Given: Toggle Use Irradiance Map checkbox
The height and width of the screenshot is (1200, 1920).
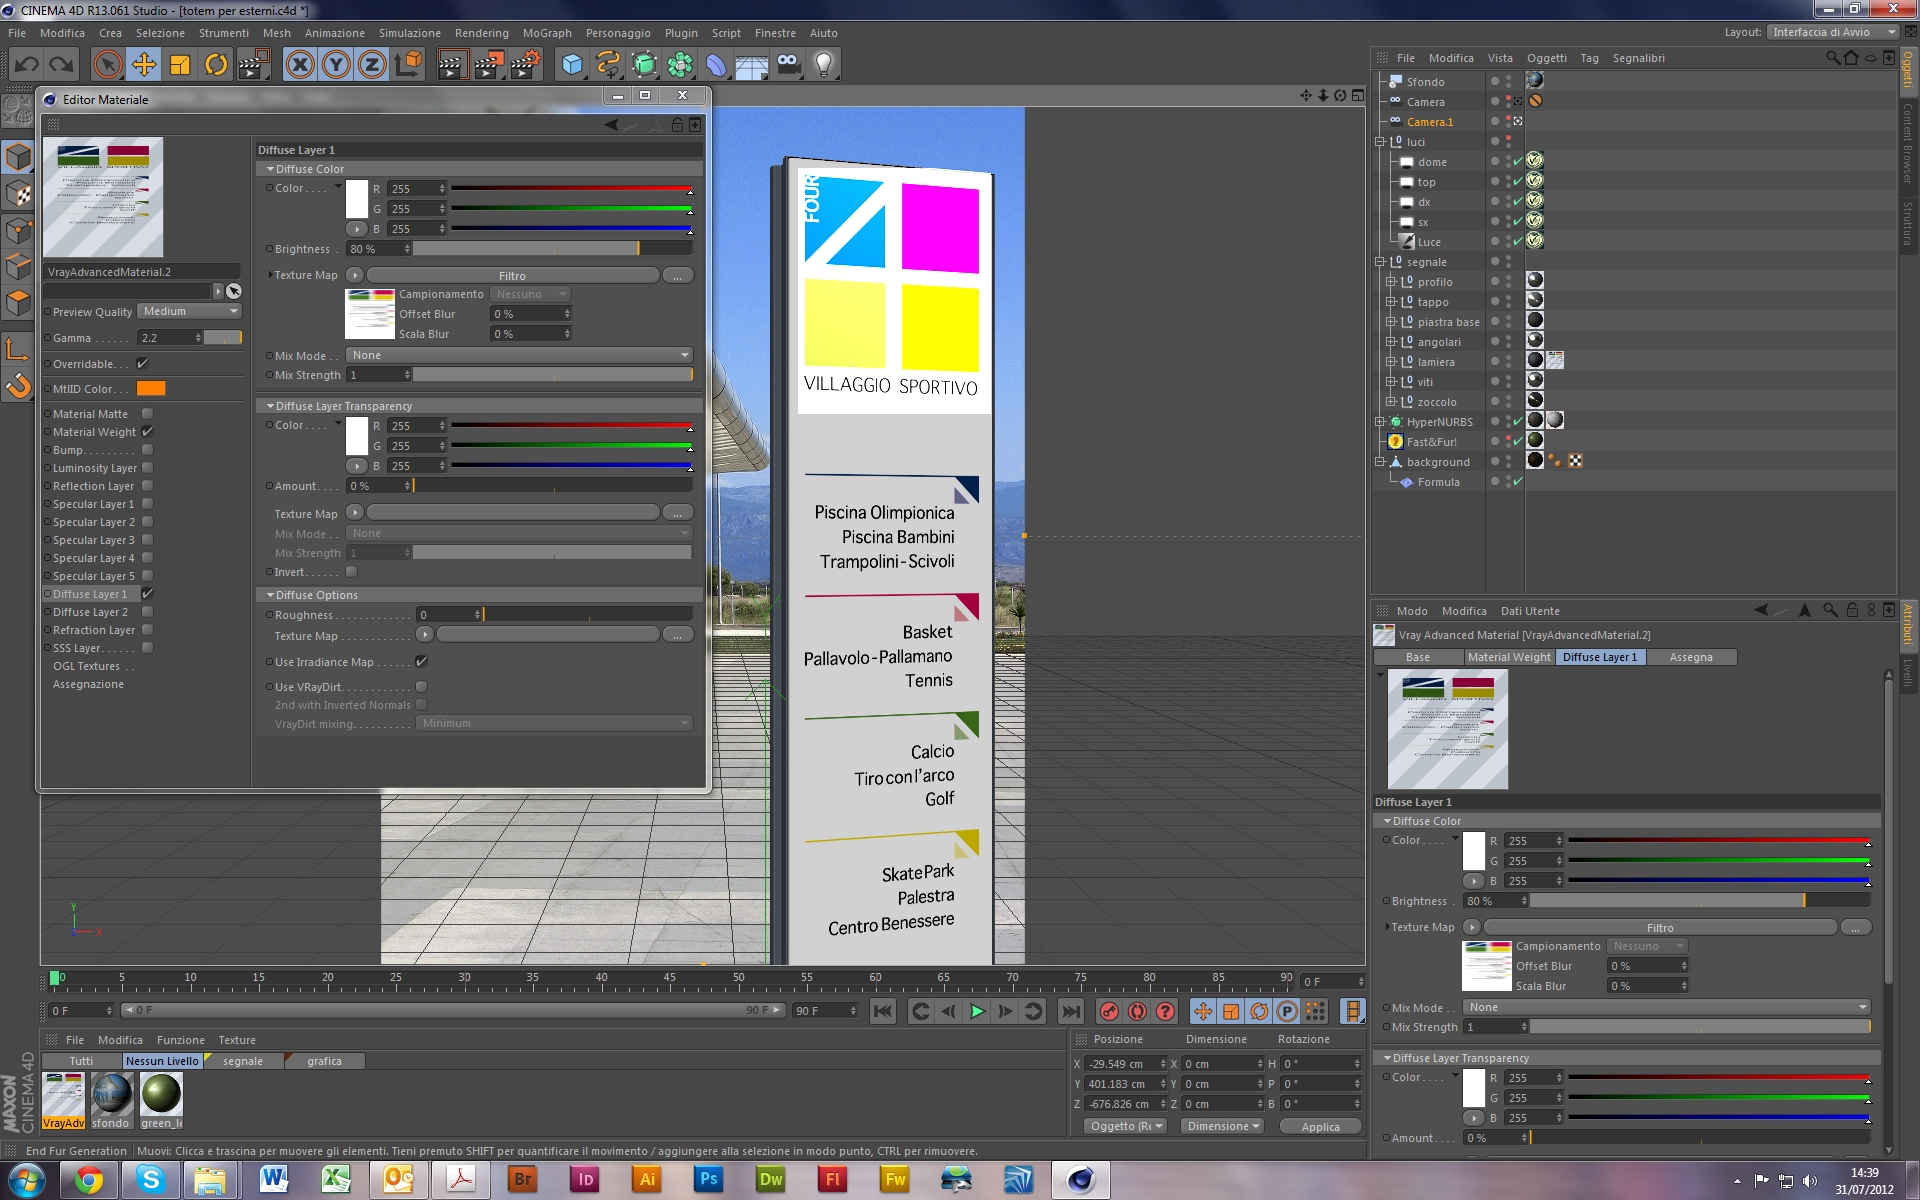Looking at the screenshot, I should (x=421, y=662).
